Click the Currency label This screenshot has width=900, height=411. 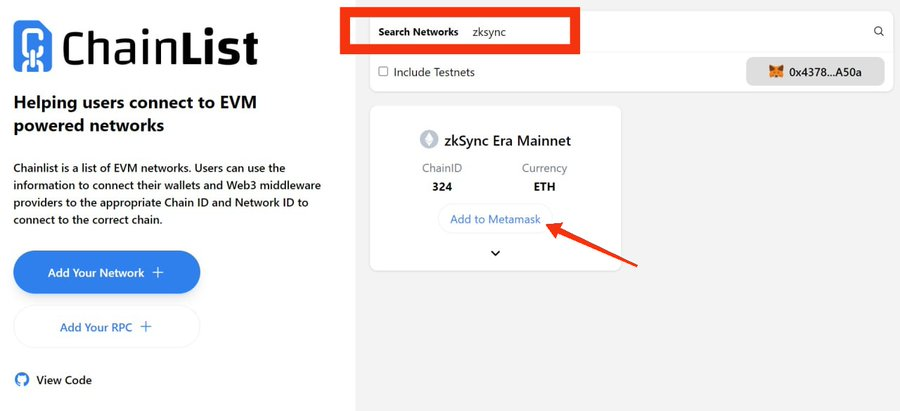click(x=544, y=169)
